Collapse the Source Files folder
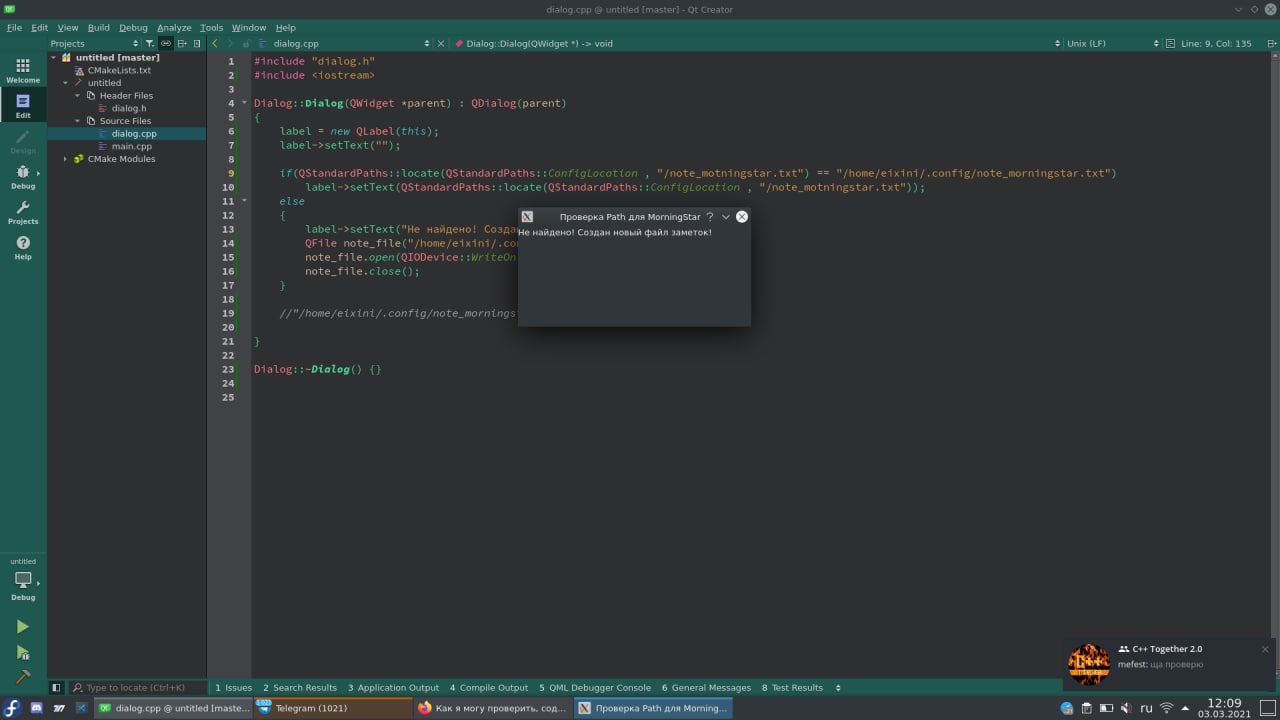The width and height of the screenshot is (1280, 720). click(x=78, y=121)
